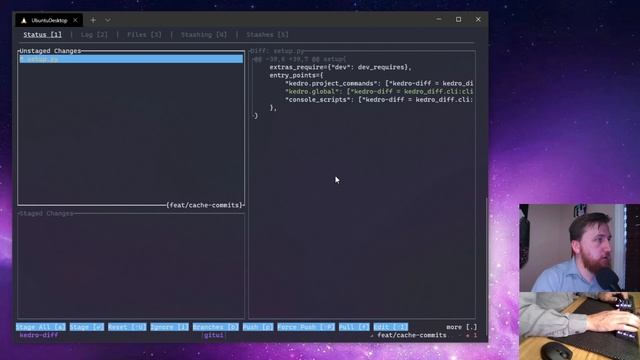Click the entry_points={ line in diff

(296, 76)
